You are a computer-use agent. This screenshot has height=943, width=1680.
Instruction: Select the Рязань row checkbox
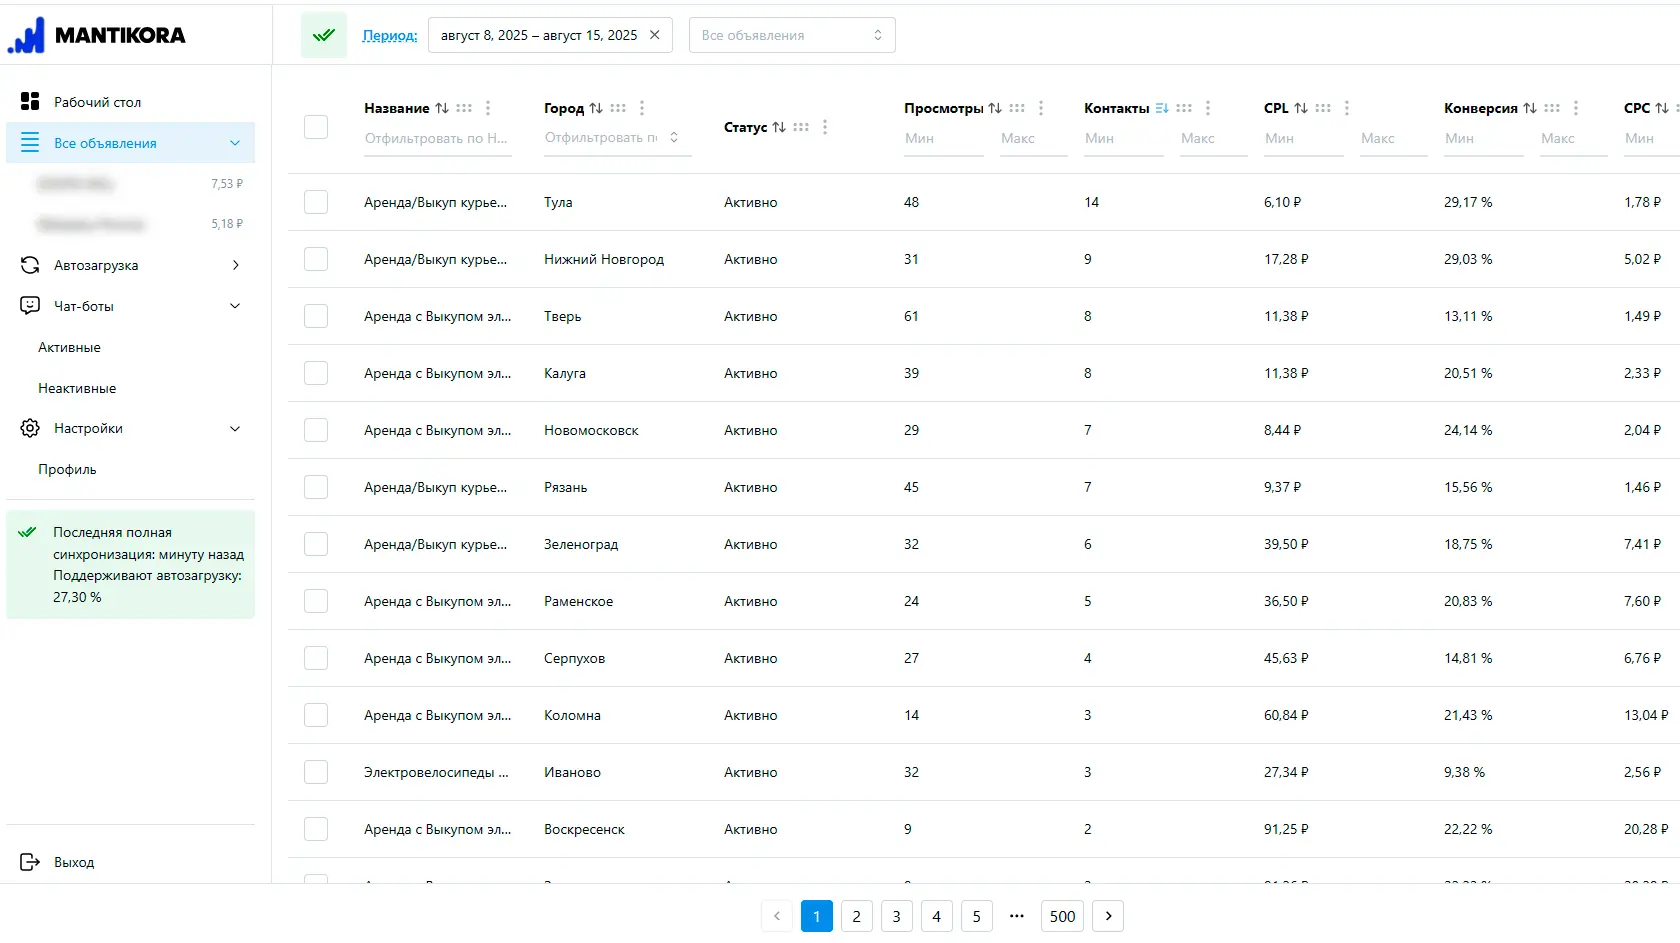coord(316,487)
